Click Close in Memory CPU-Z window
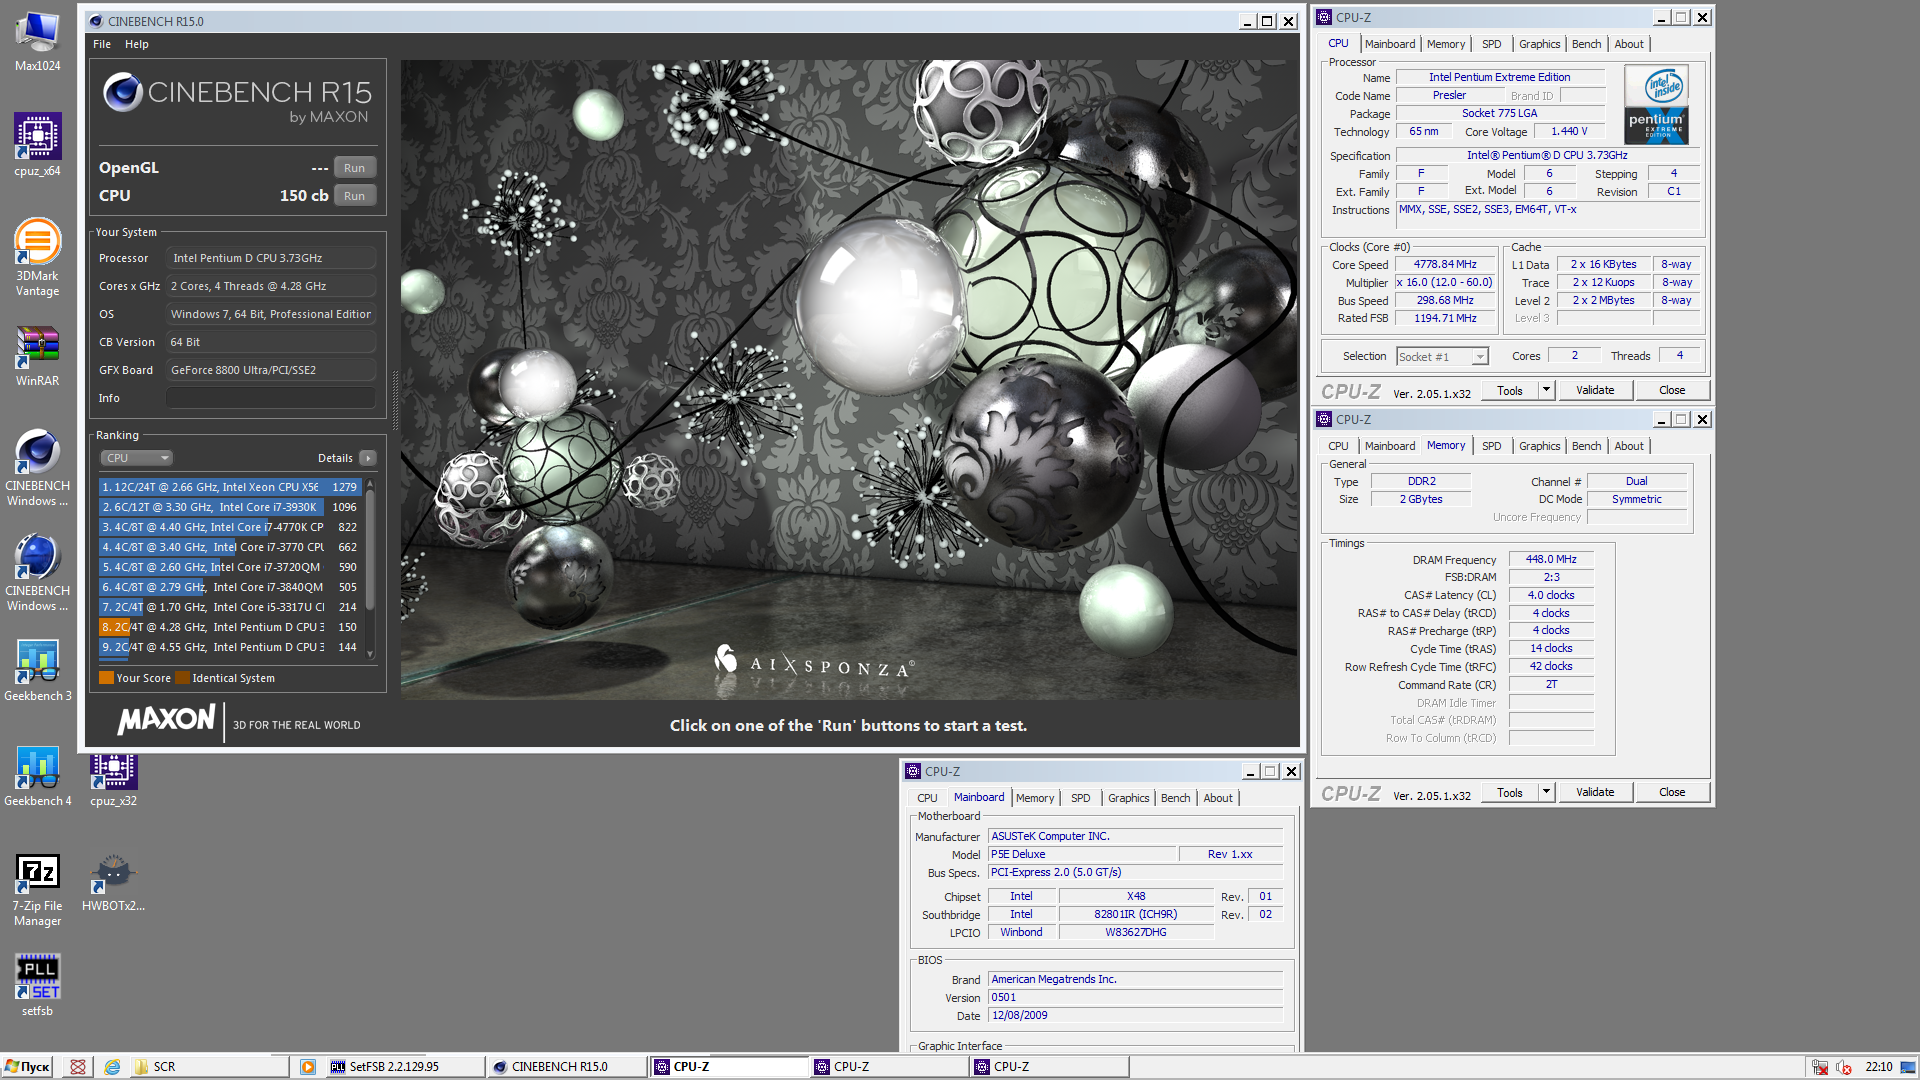Viewport: 1920px width, 1080px height. tap(1672, 792)
